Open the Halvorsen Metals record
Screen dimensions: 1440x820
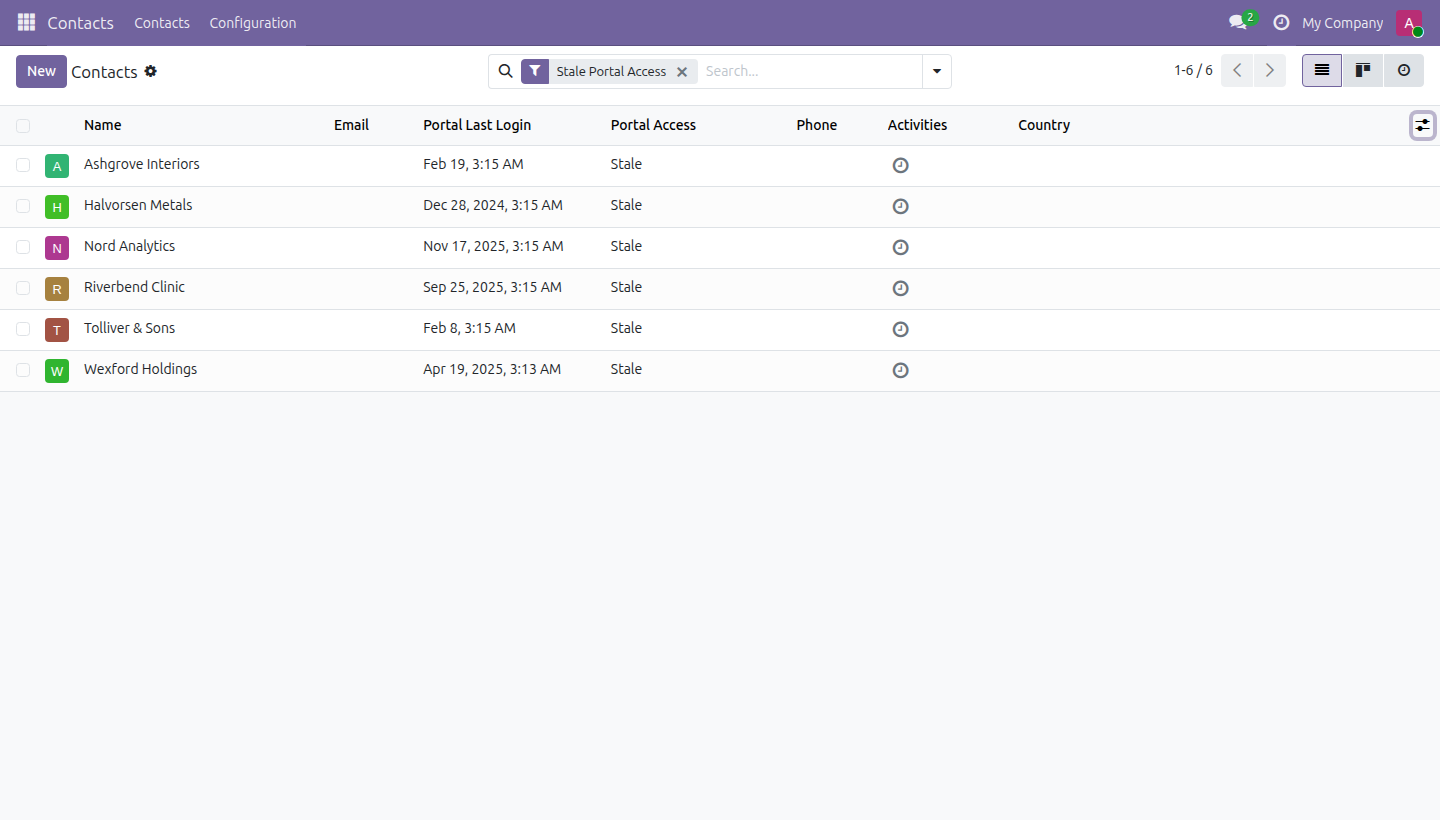pos(138,205)
